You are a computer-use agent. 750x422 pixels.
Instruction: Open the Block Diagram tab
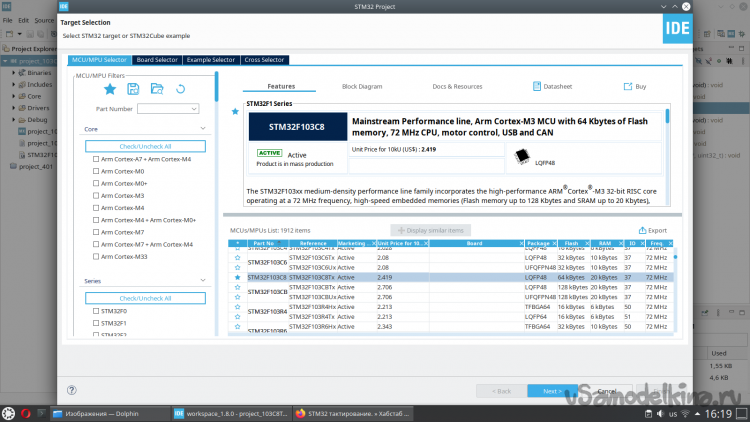tap(362, 87)
